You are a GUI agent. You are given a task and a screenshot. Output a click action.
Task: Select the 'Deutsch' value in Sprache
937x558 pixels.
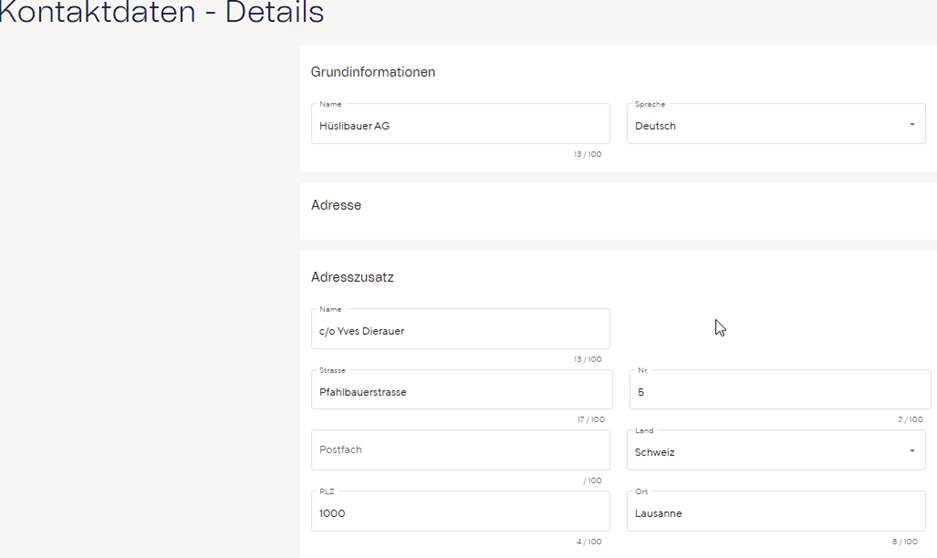coord(656,126)
